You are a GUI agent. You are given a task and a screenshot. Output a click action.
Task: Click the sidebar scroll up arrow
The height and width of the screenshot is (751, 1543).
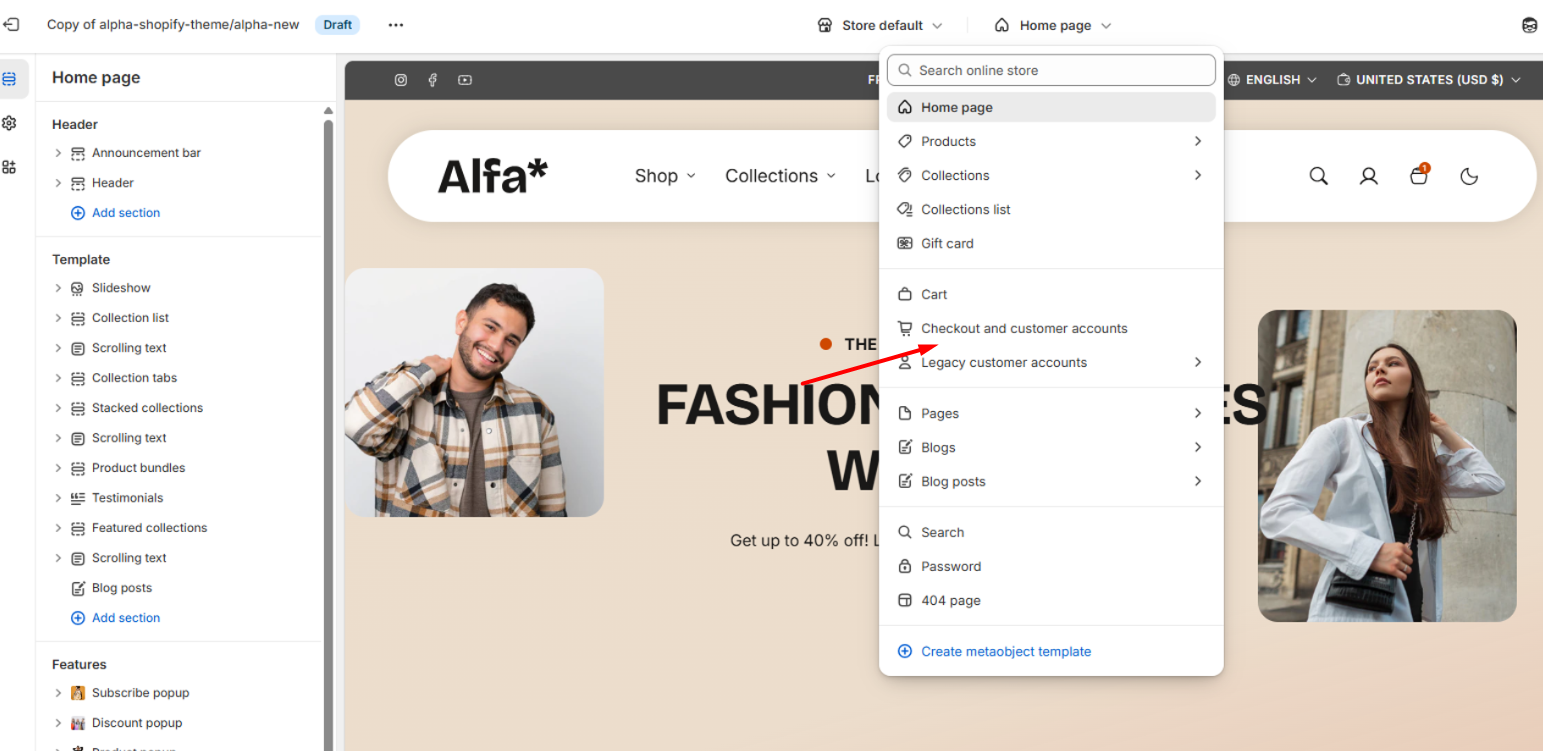click(328, 110)
